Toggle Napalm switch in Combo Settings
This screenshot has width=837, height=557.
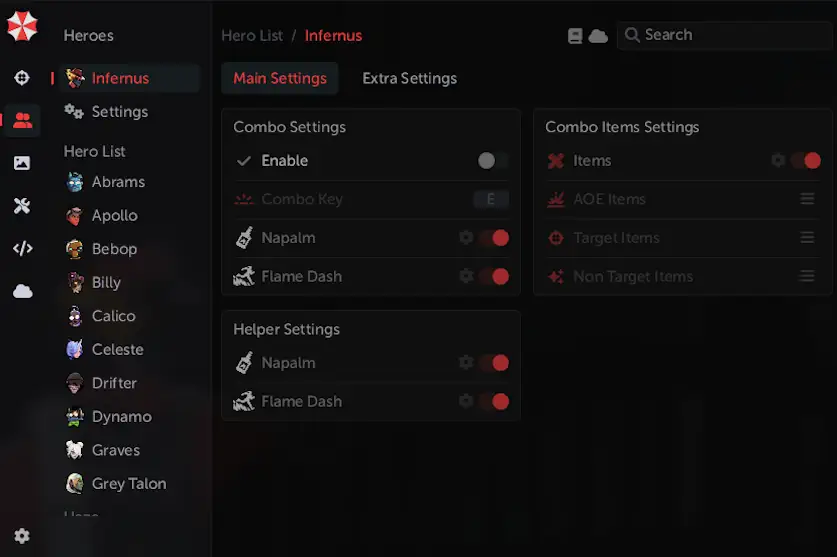[494, 238]
